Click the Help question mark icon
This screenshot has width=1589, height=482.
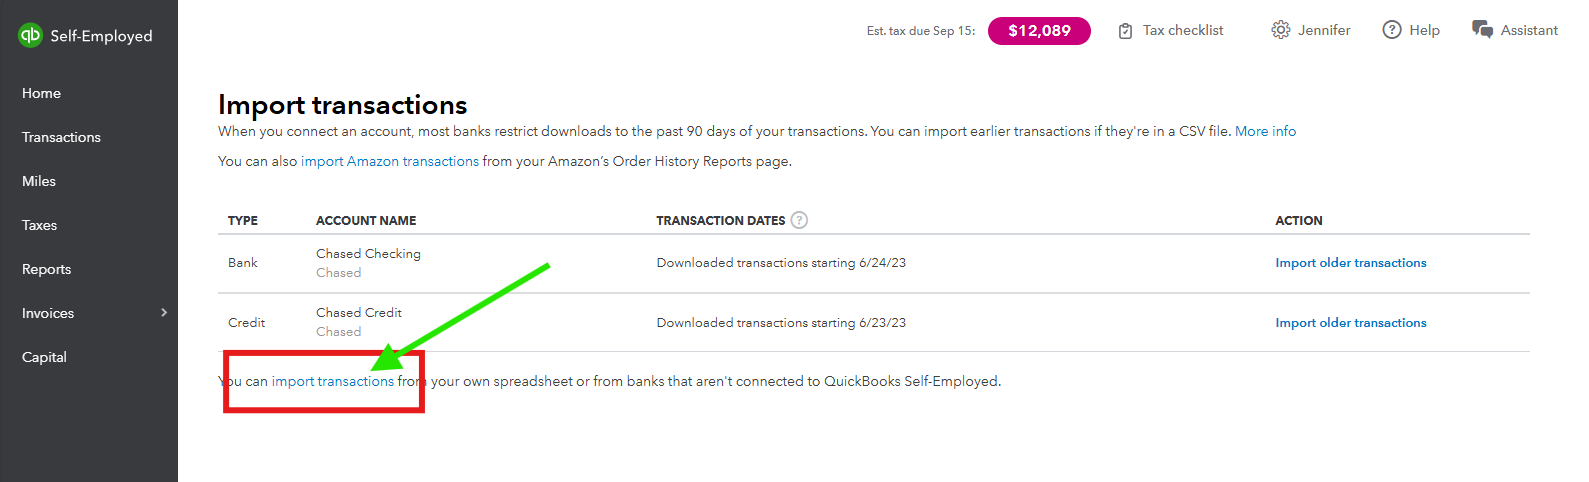click(1391, 30)
